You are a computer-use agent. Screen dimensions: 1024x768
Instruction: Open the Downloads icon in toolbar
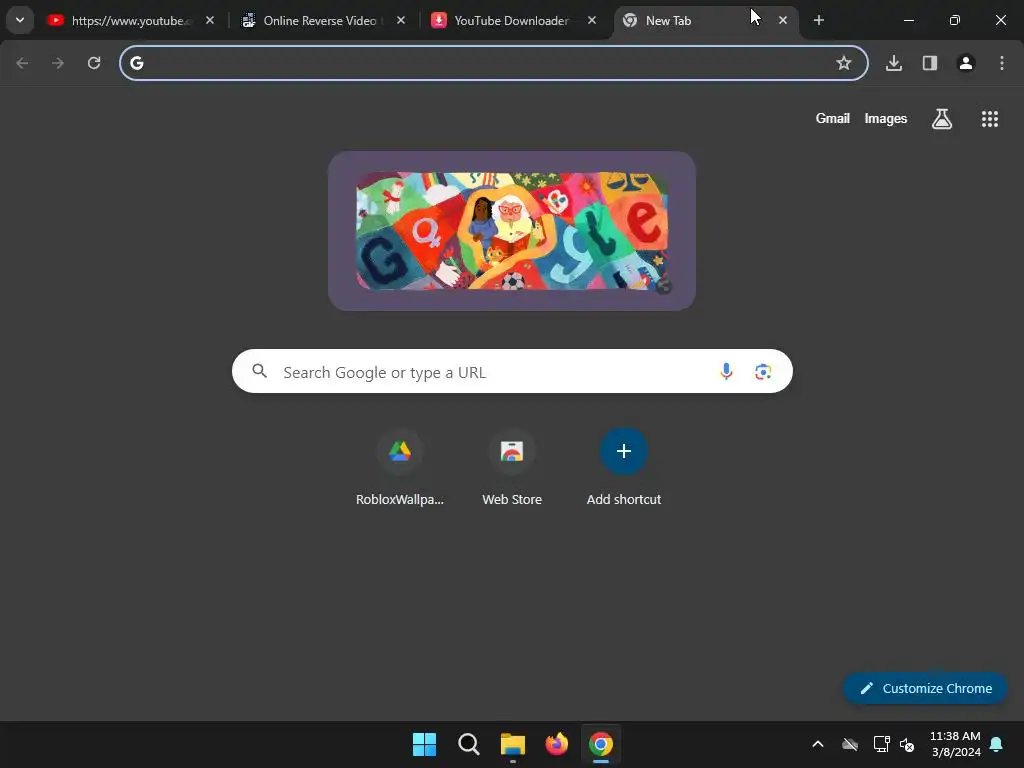894,63
